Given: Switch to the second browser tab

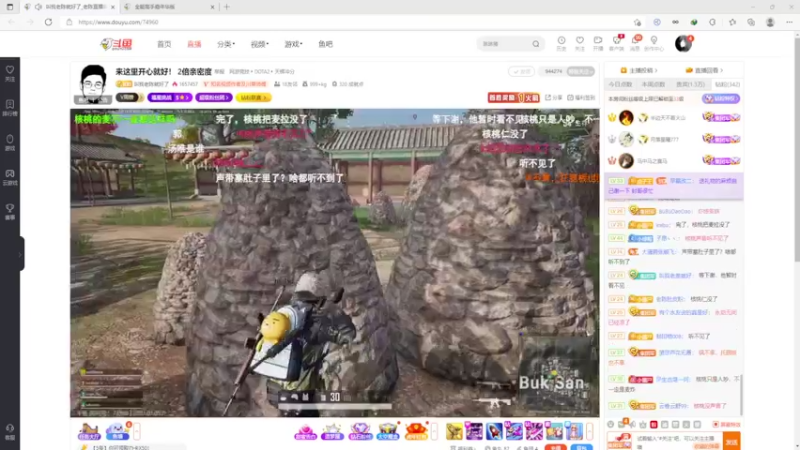Looking at the screenshot, I should [x=169, y=7].
